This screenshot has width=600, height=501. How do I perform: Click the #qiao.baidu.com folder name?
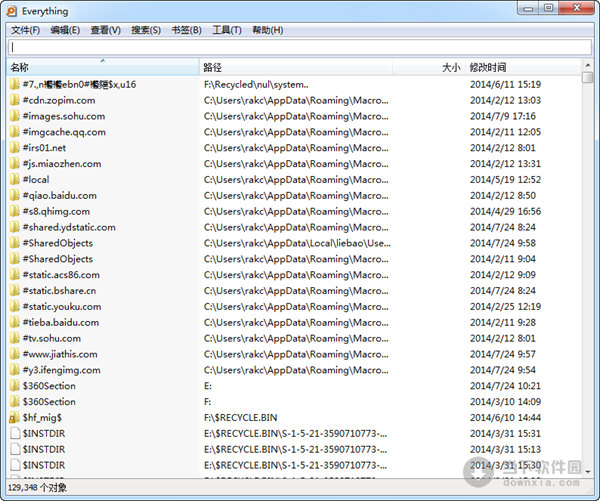60,196
